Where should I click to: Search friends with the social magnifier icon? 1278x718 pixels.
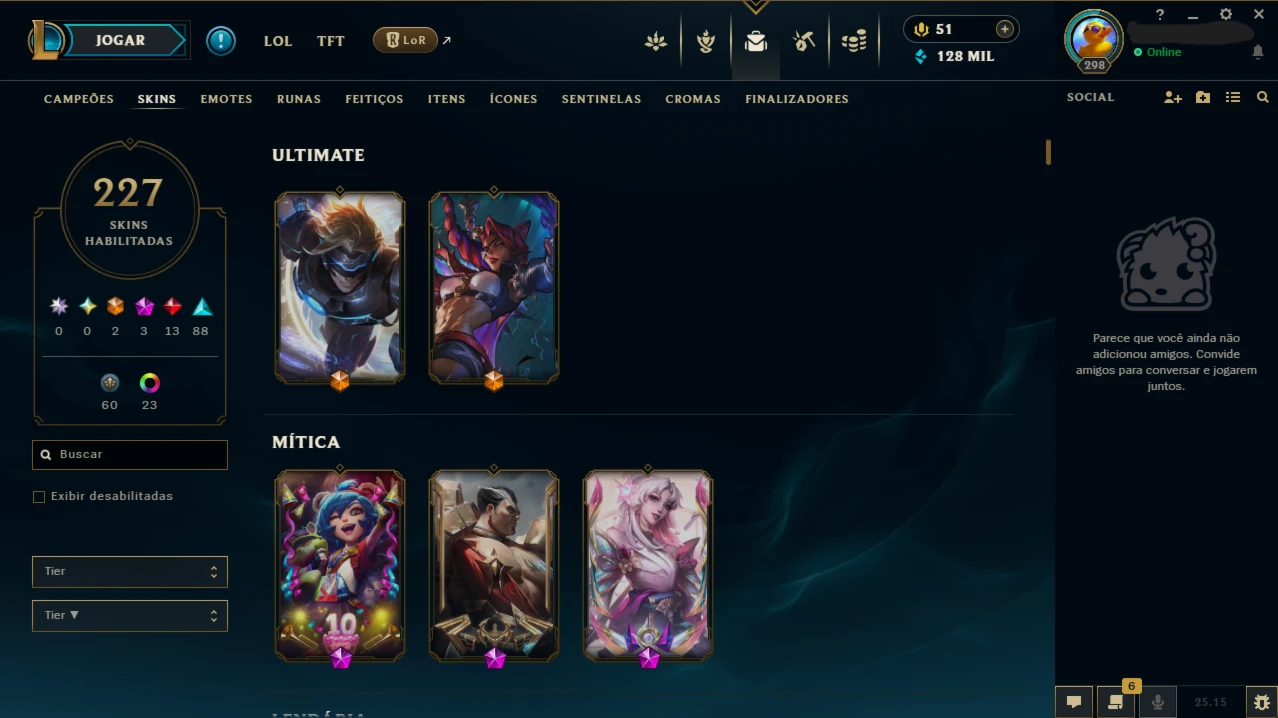pyautogui.click(x=1263, y=98)
